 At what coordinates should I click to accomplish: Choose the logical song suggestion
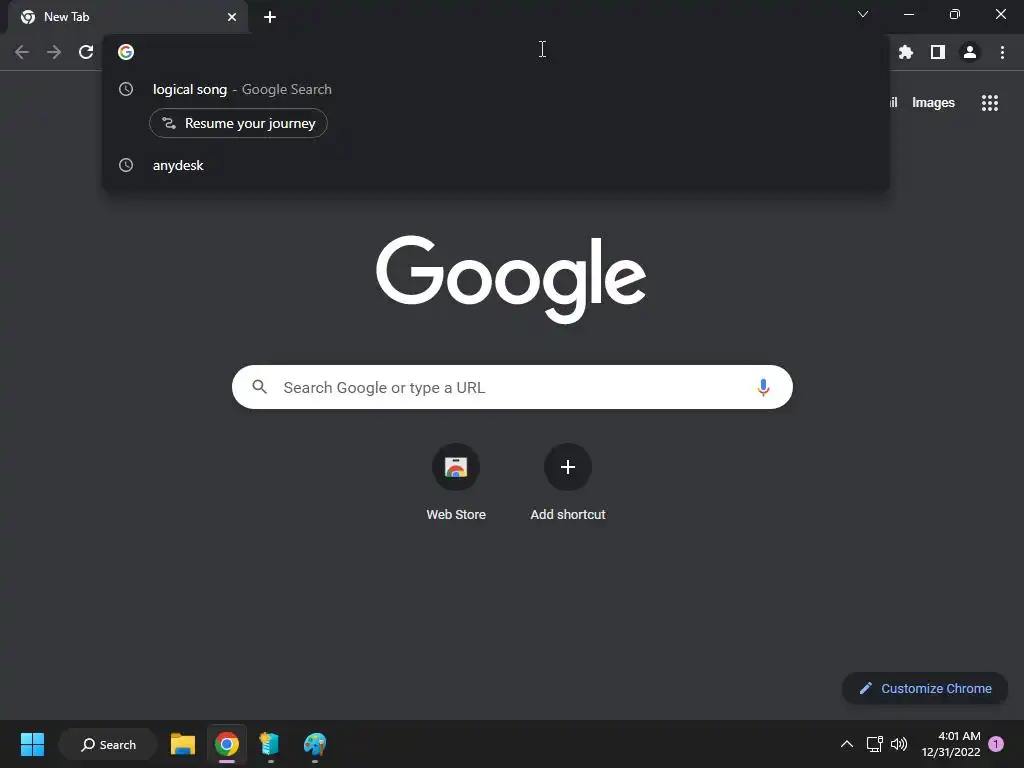tap(496, 89)
